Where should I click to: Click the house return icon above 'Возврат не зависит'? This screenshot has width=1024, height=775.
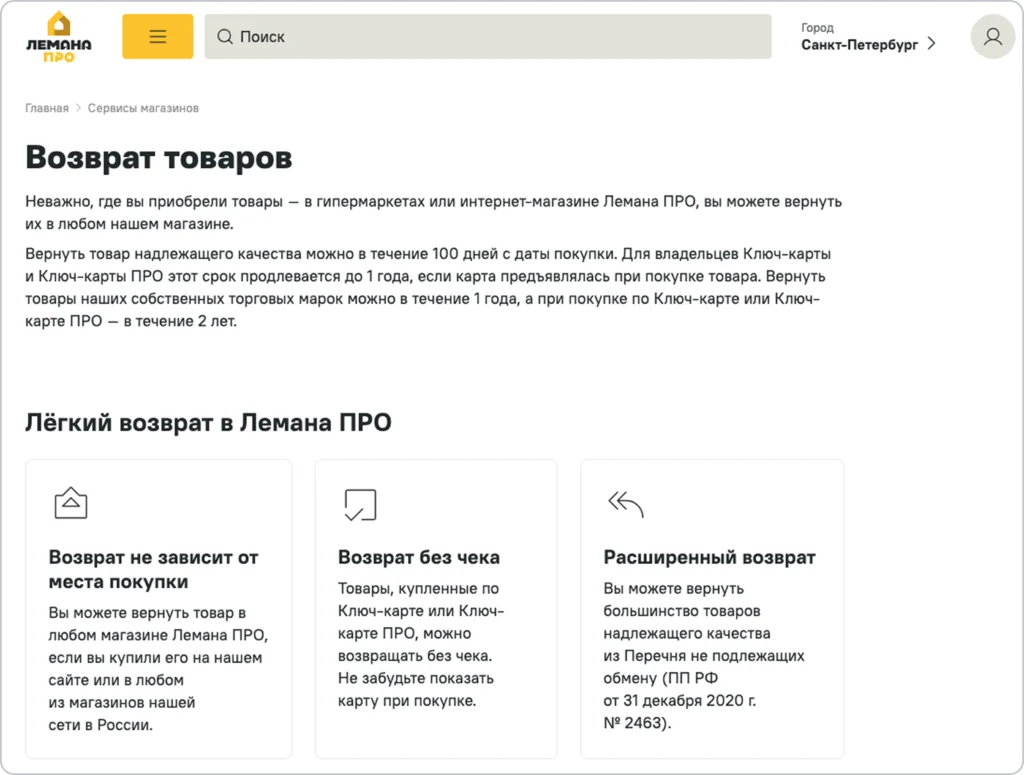[71, 501]
